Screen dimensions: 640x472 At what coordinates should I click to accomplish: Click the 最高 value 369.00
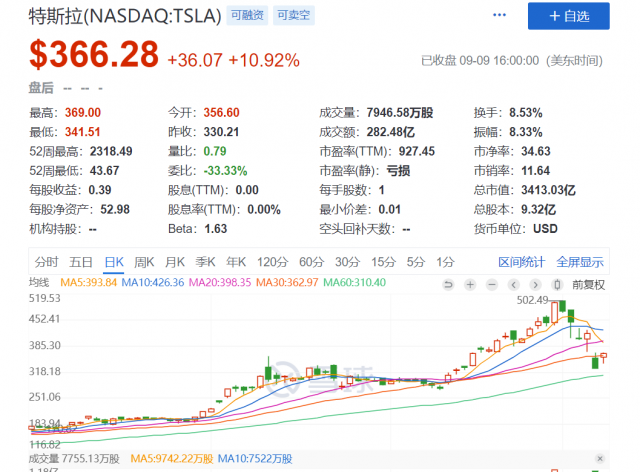[x=82, y=113]
